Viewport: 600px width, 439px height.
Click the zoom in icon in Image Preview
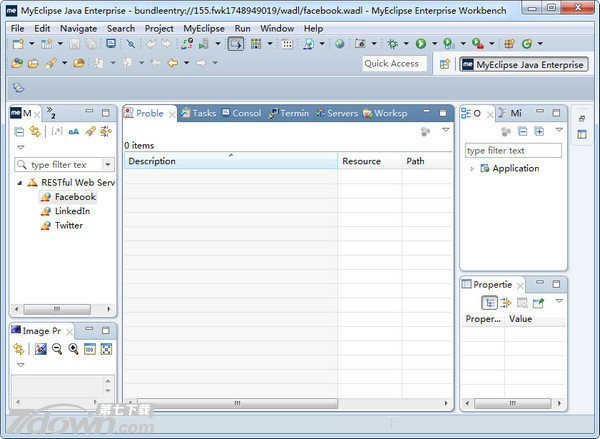(x=73, y=349)
